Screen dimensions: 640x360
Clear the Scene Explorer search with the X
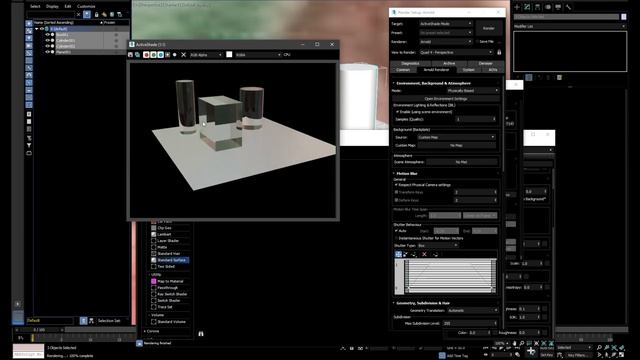tap(79, 14)
